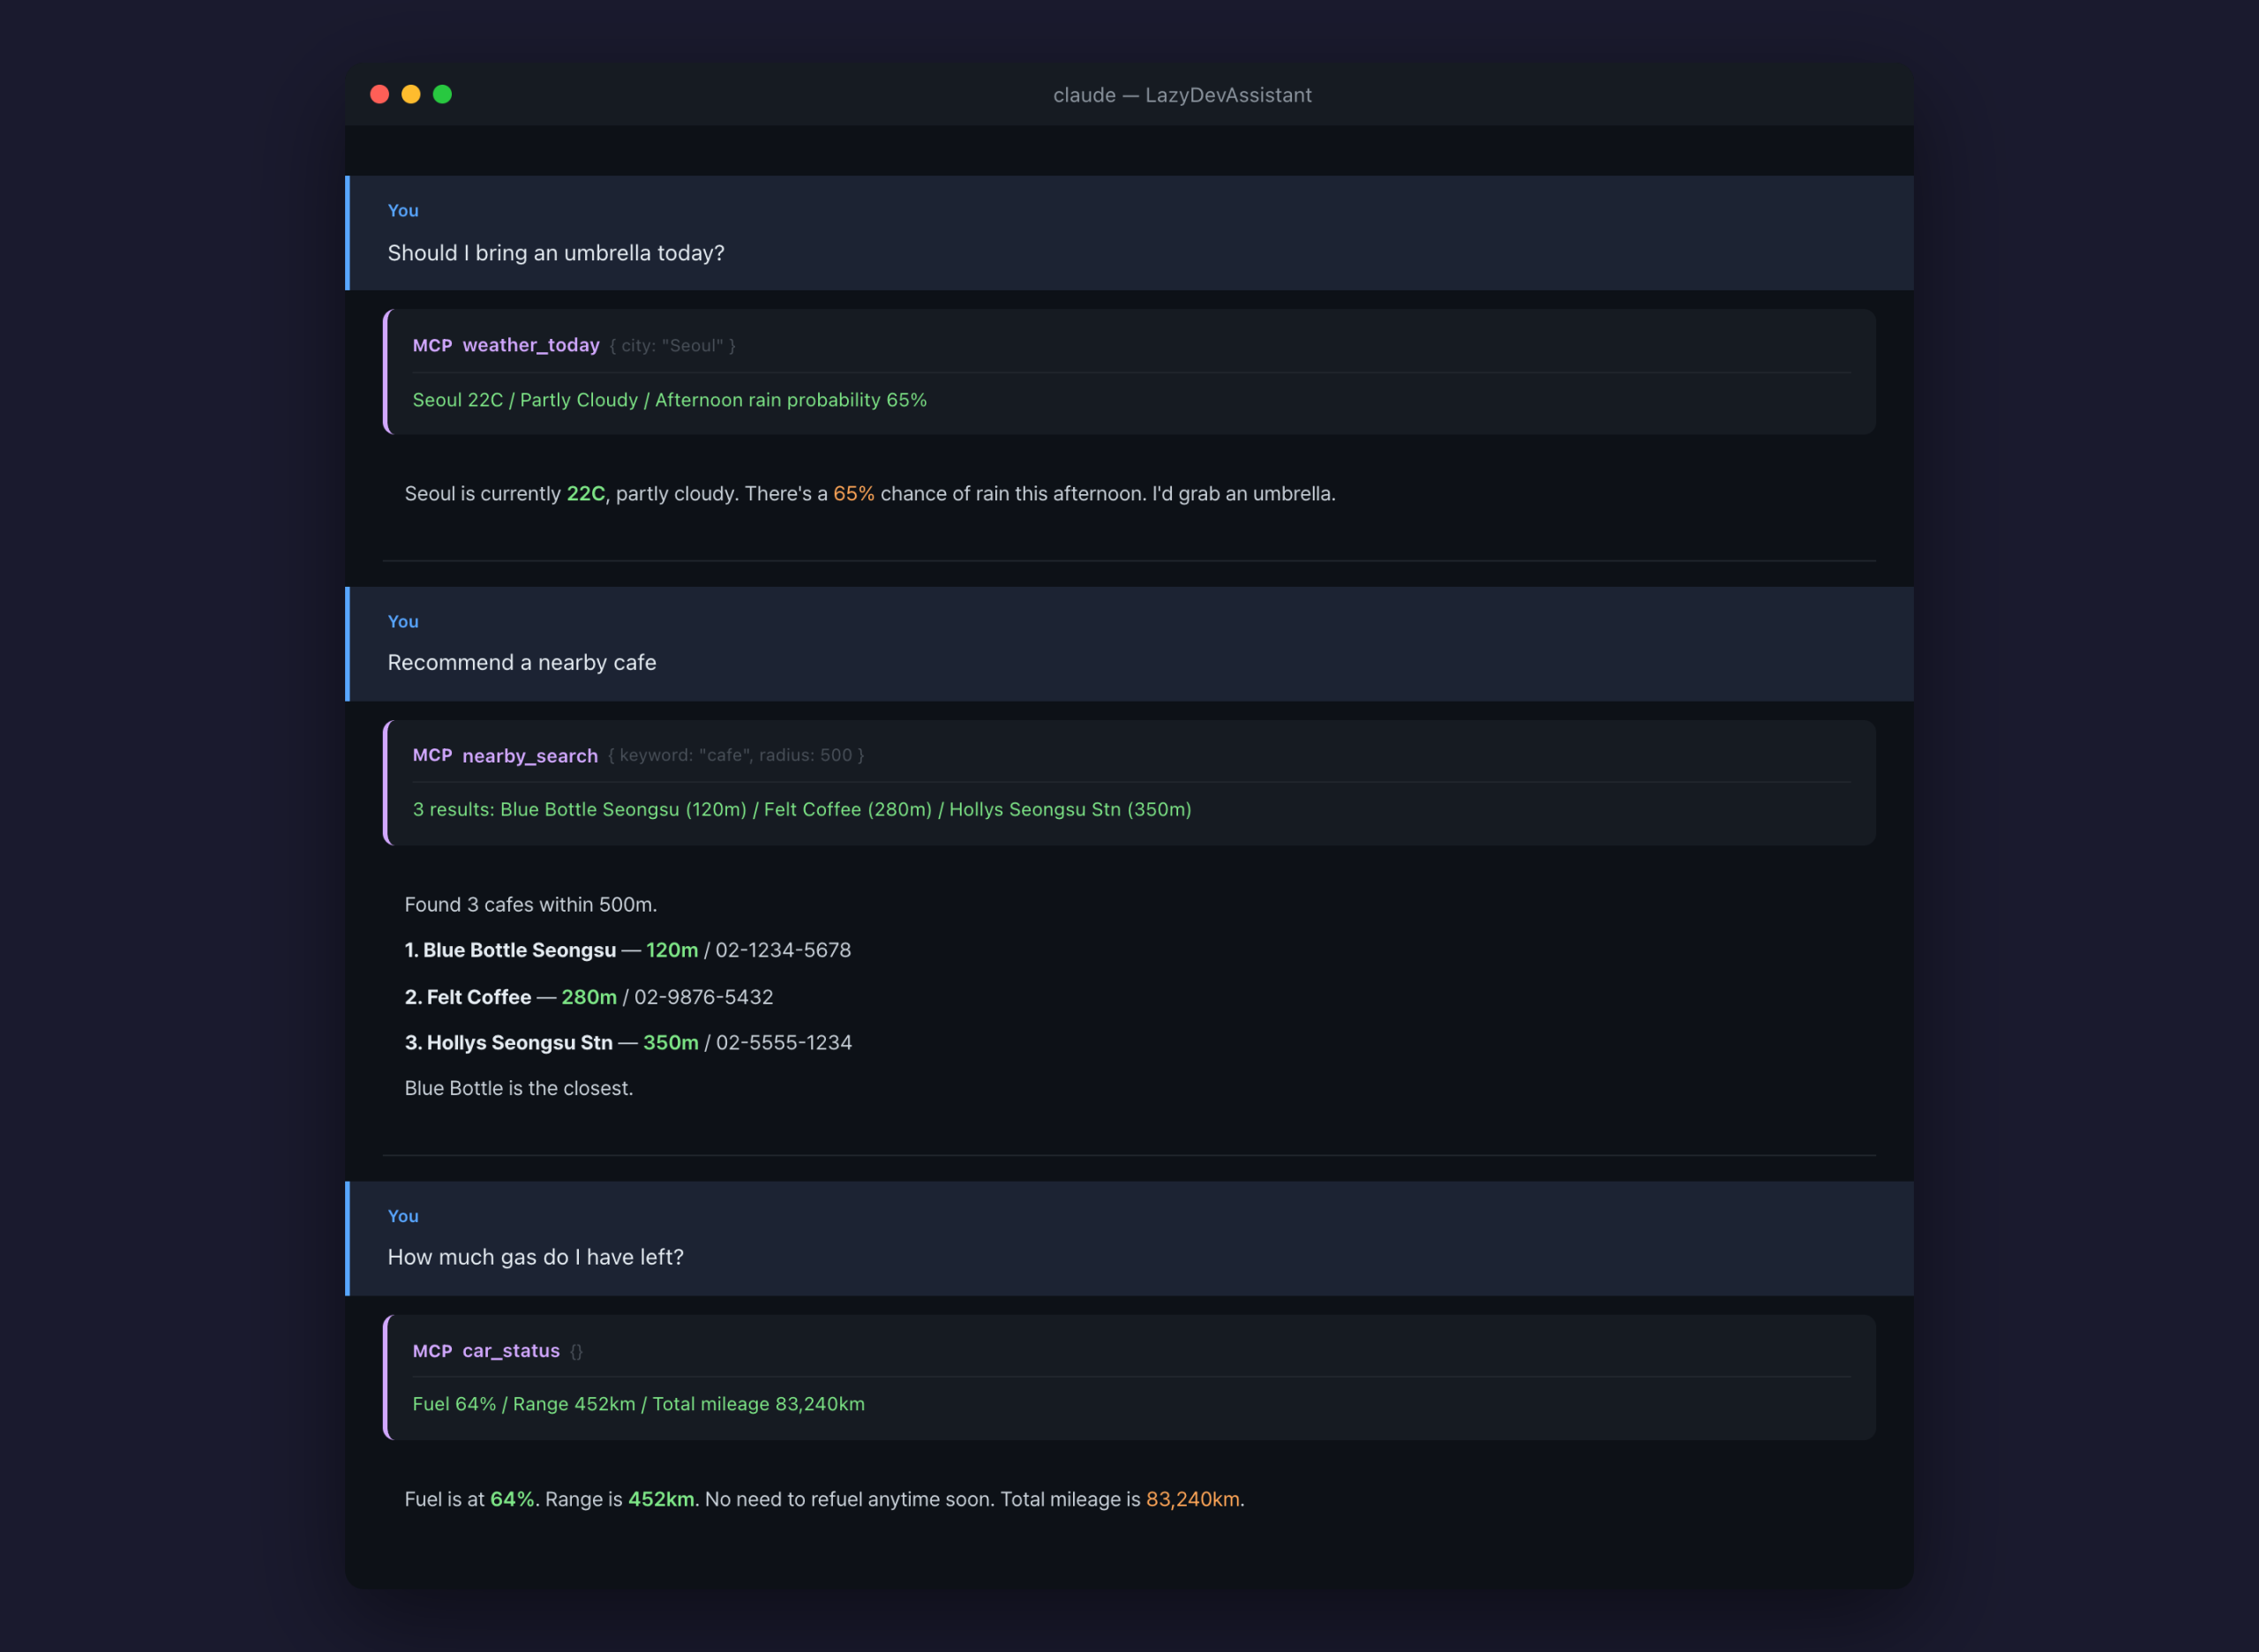Viewport: 2259px width, 1652px height.
Task: Select the "How much gas do I have left?" message
Action: click(x=536, y=1257)
